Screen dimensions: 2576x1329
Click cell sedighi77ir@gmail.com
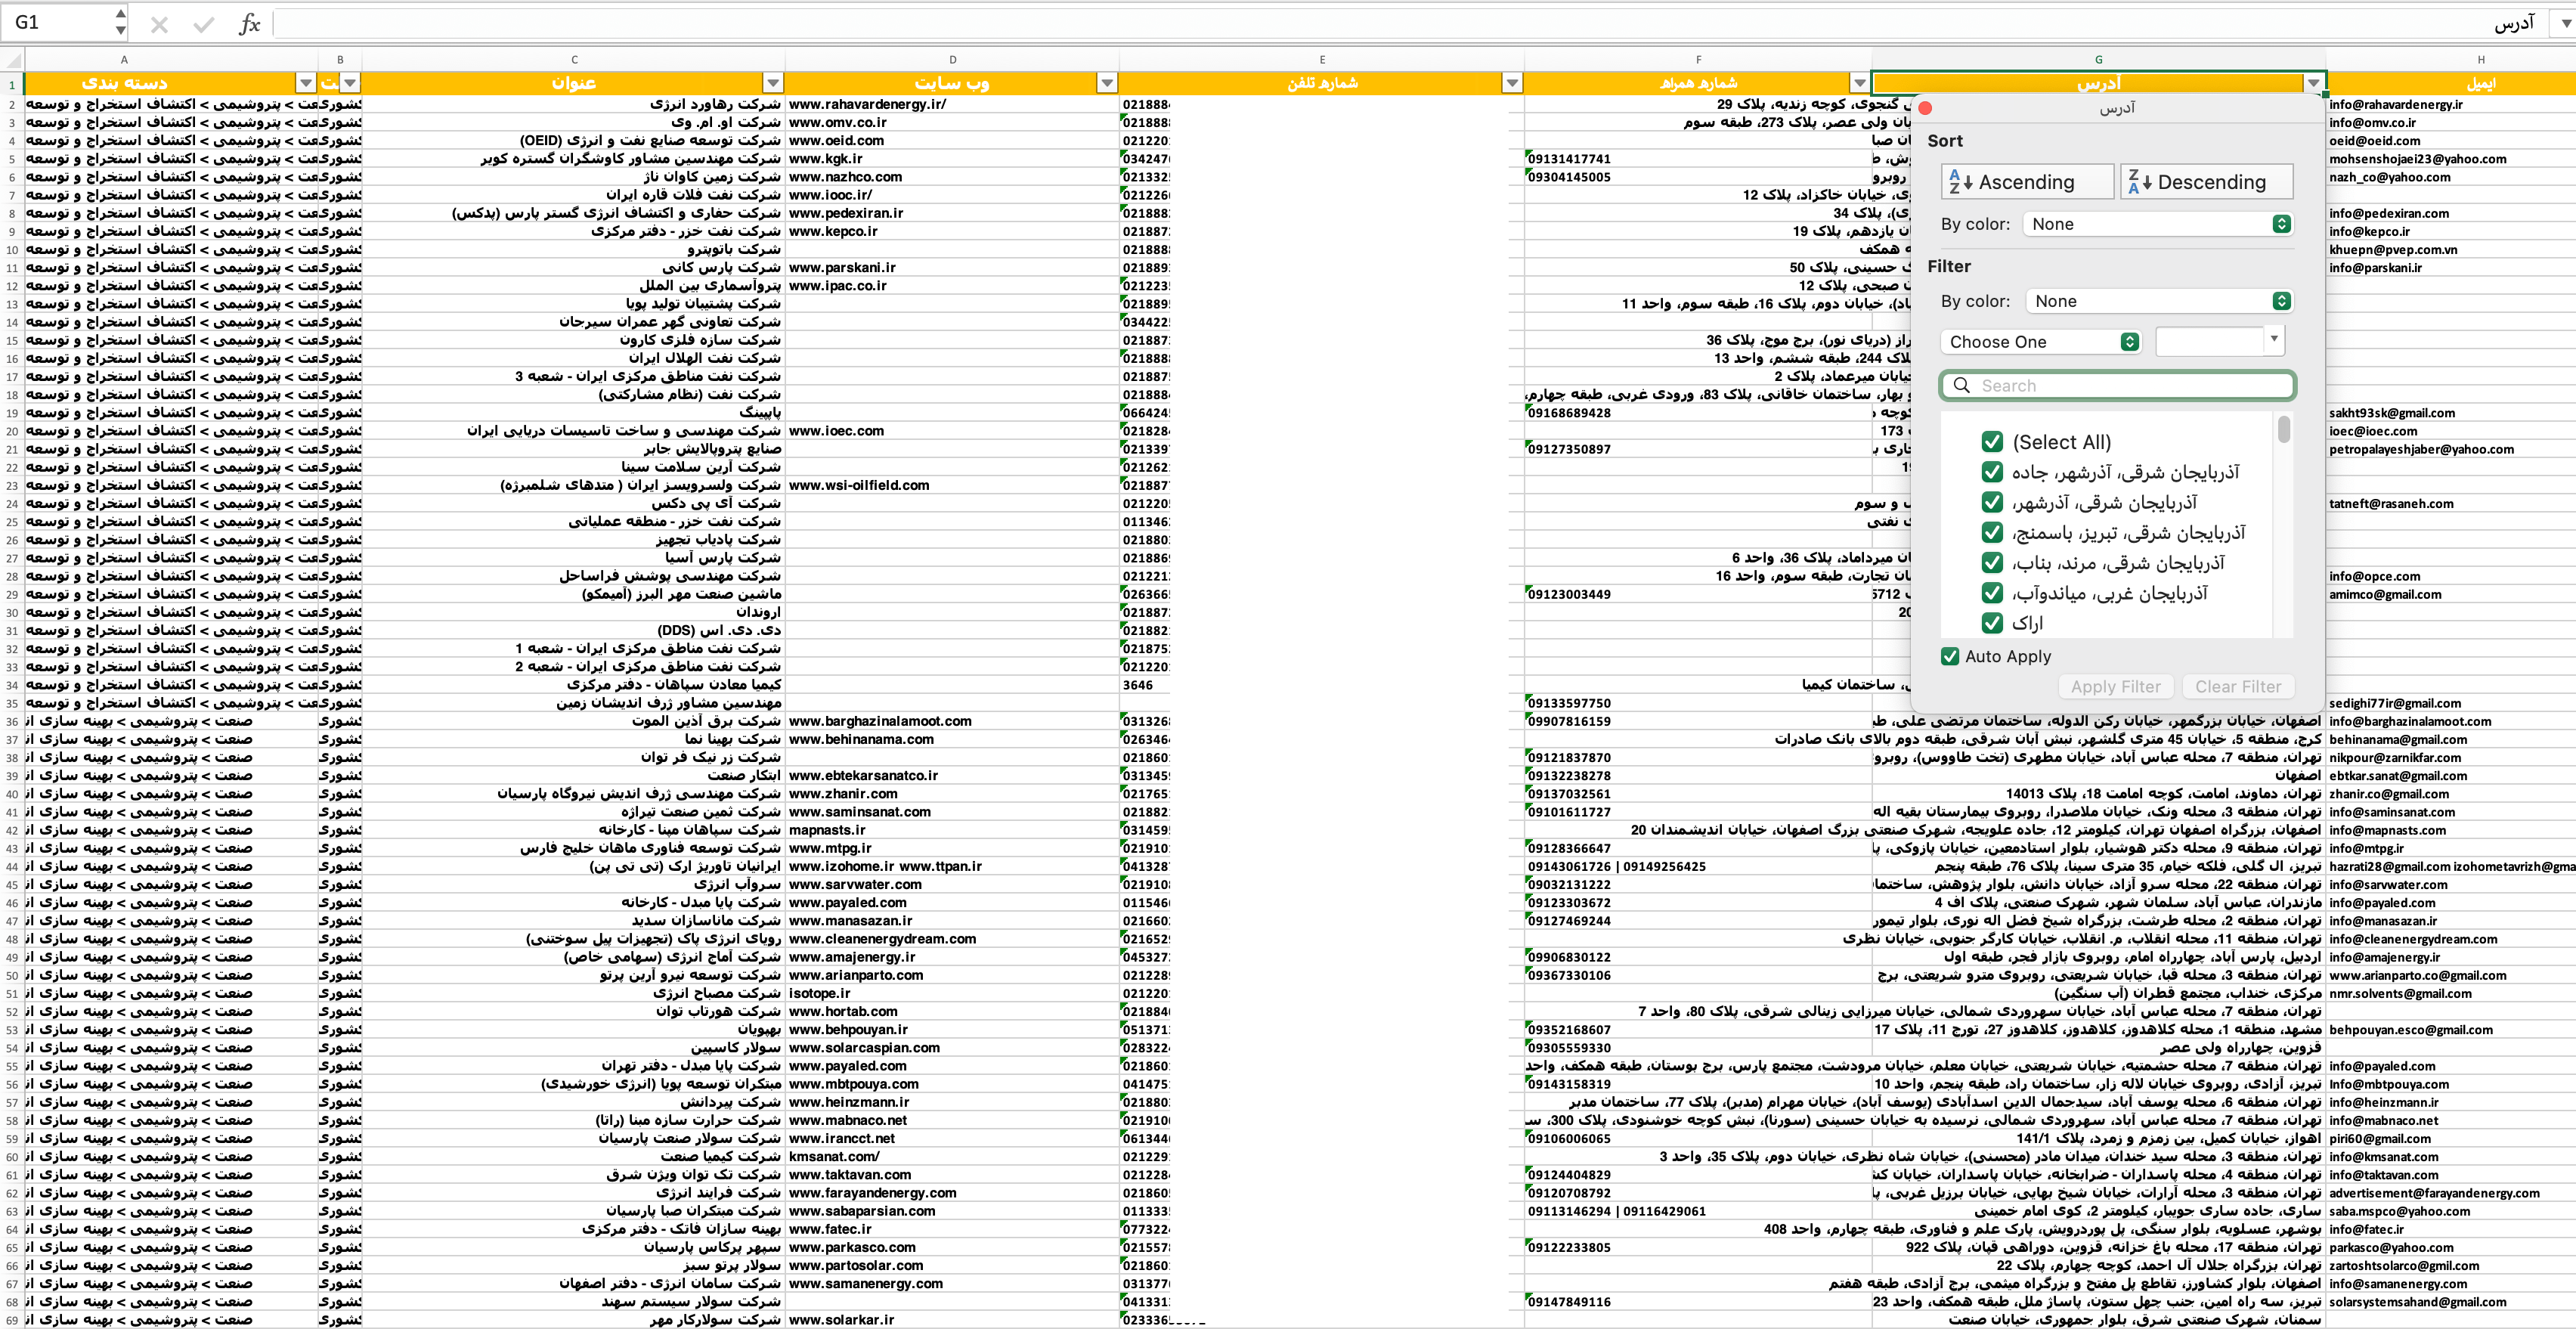click(2451, 703)
